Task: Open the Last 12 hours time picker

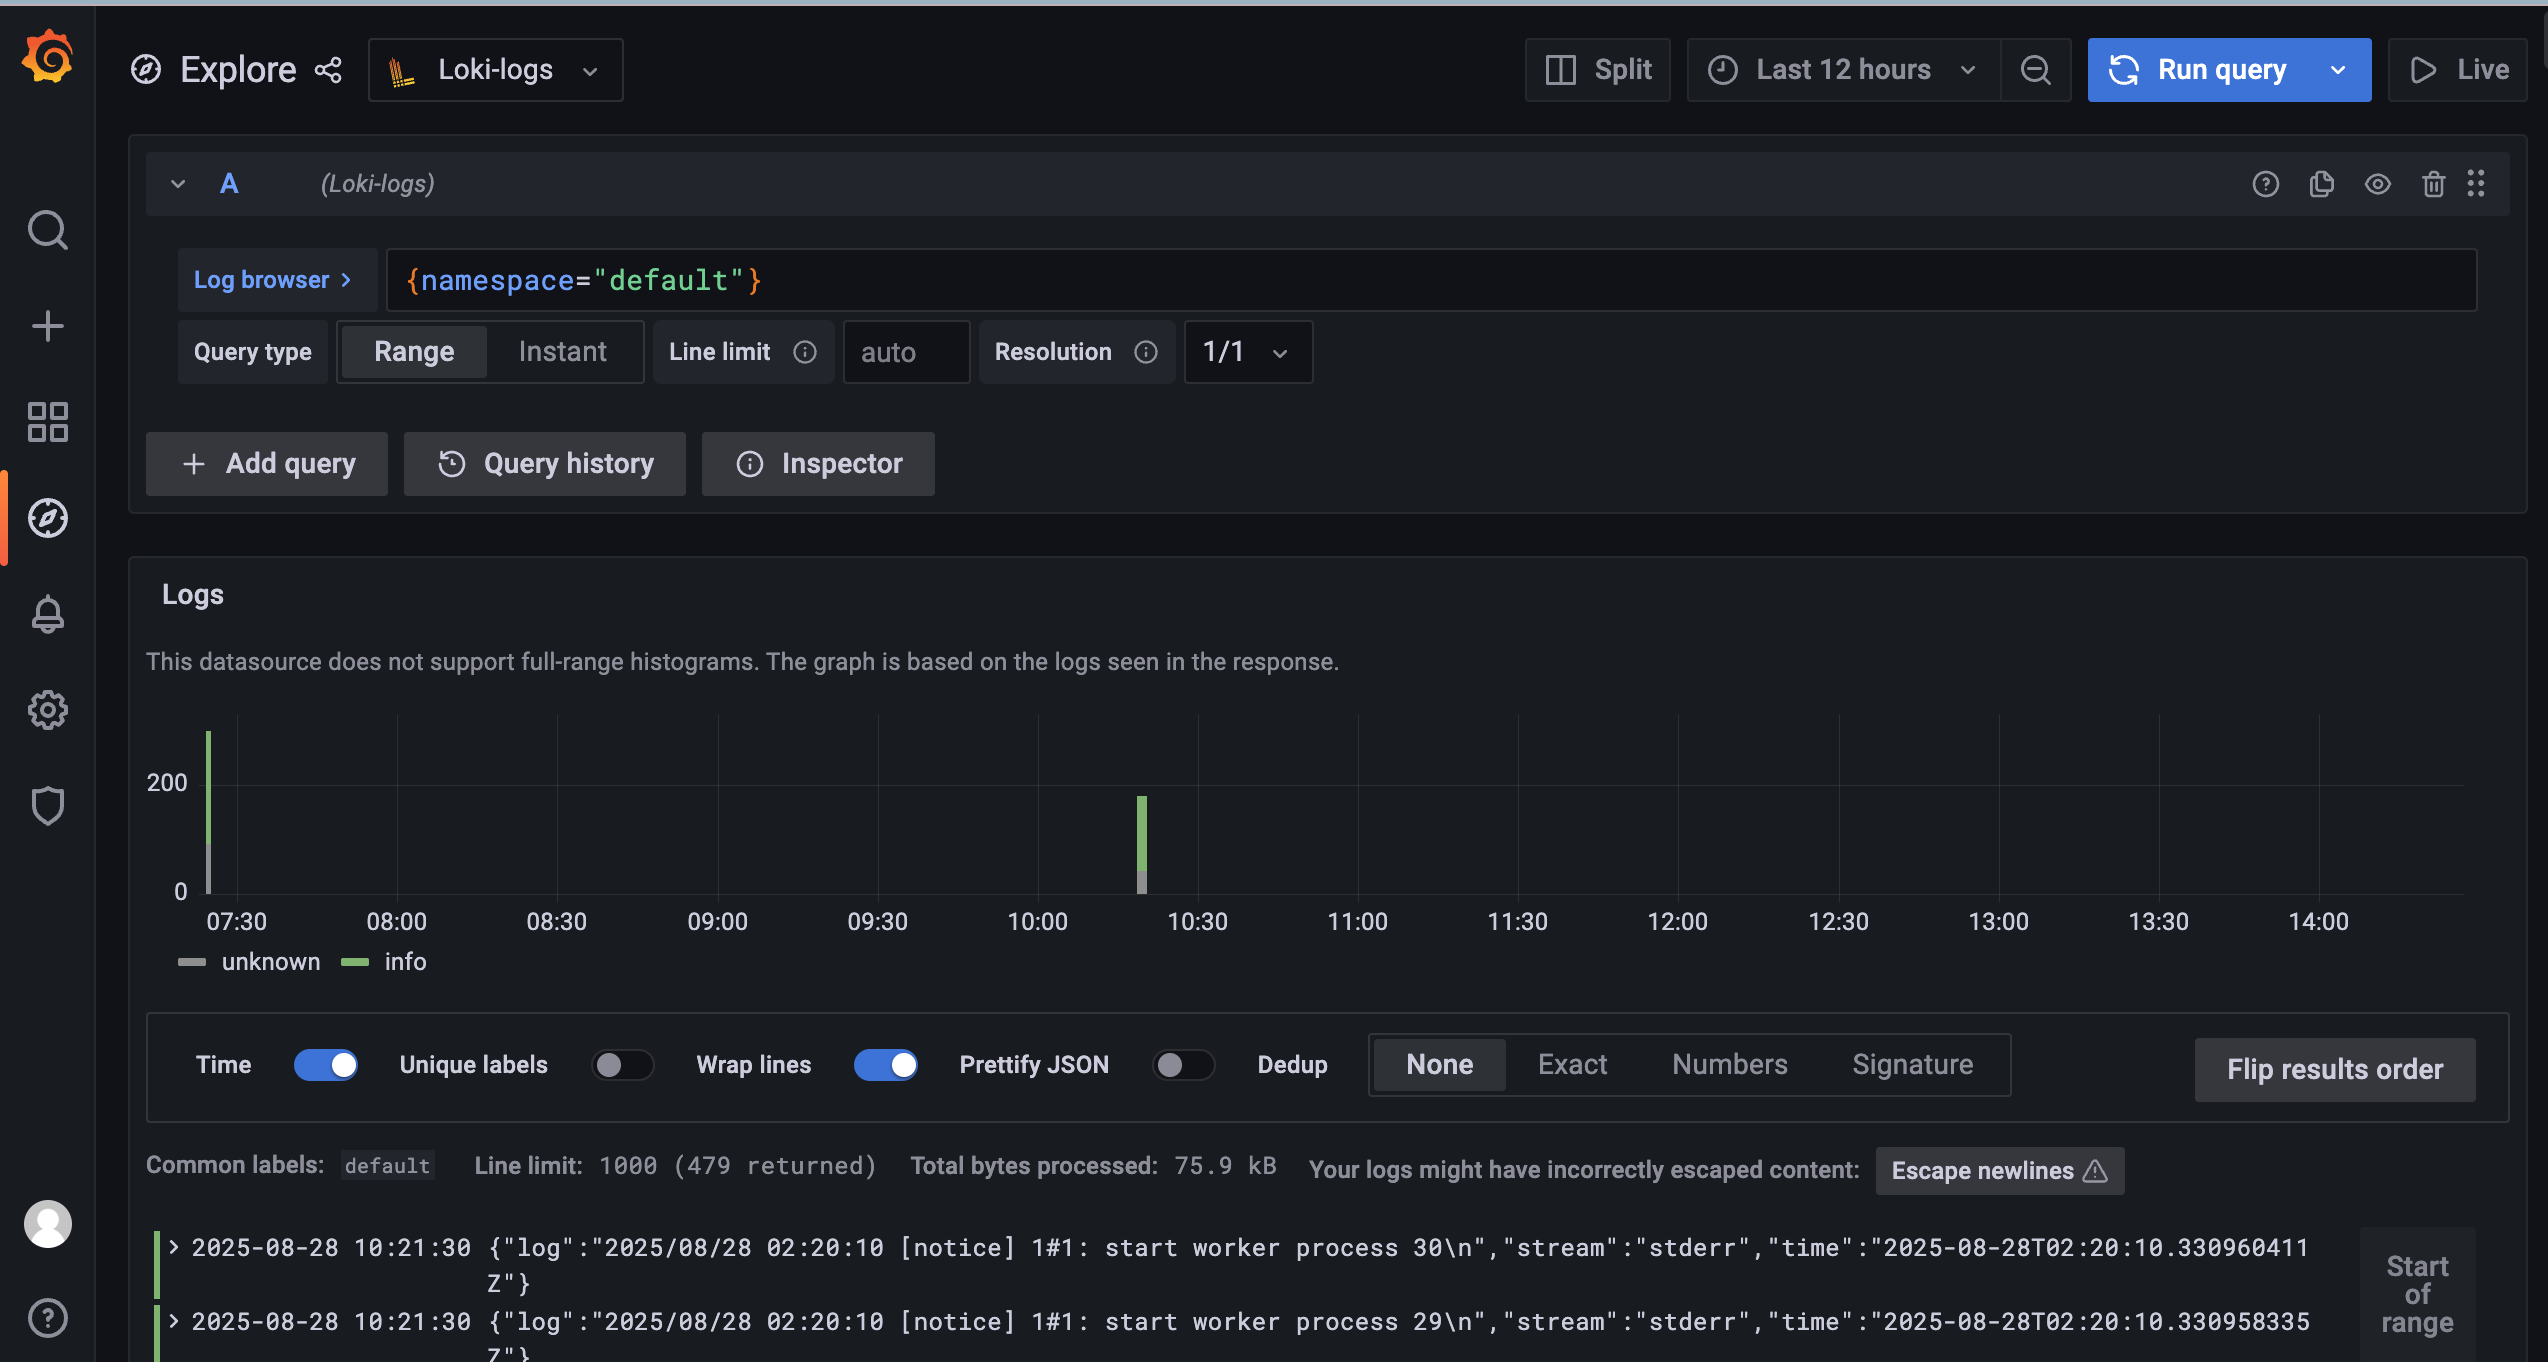Action: (x=1843, y=70)
